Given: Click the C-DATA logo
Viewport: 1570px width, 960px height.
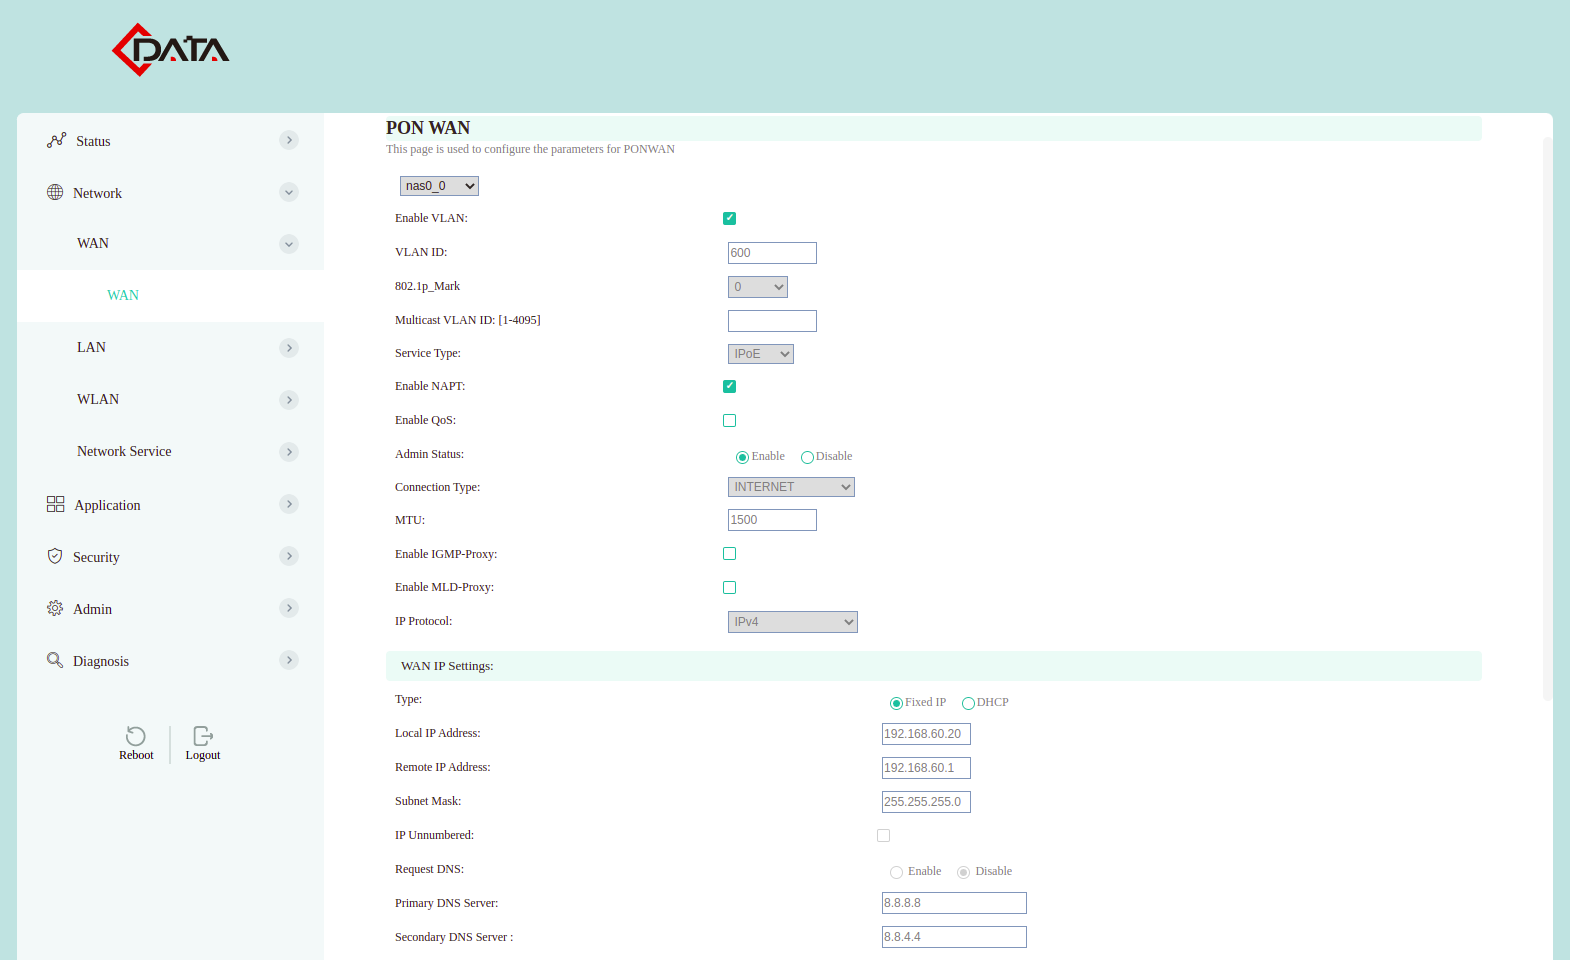Looking at the screenshot, I should coord(171,50).
